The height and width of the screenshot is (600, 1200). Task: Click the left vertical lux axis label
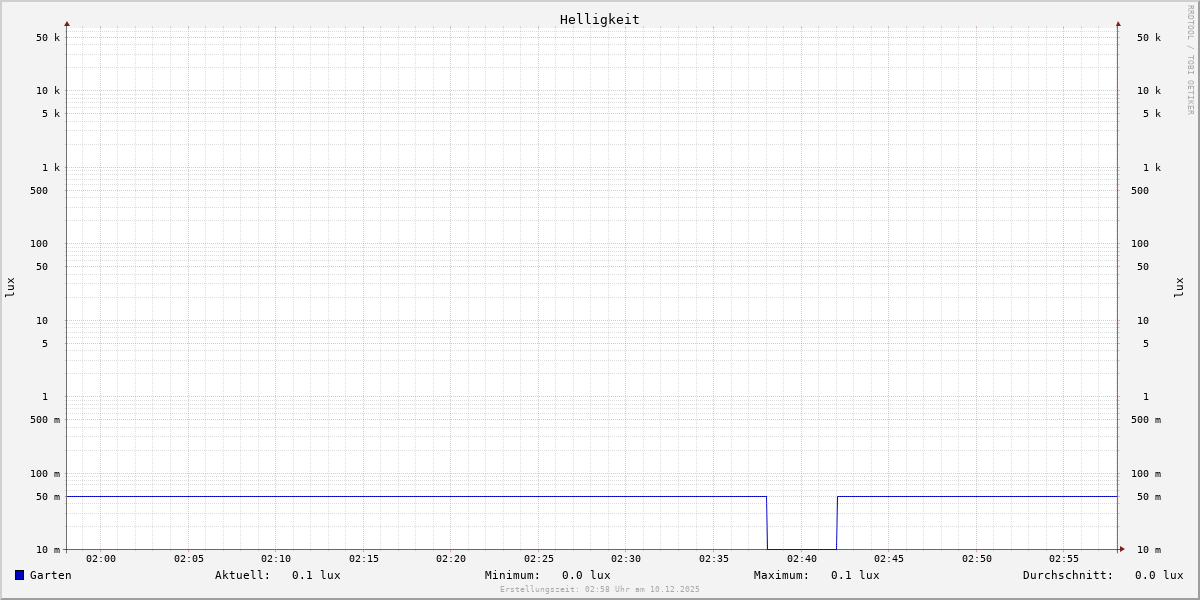(10, 287)
